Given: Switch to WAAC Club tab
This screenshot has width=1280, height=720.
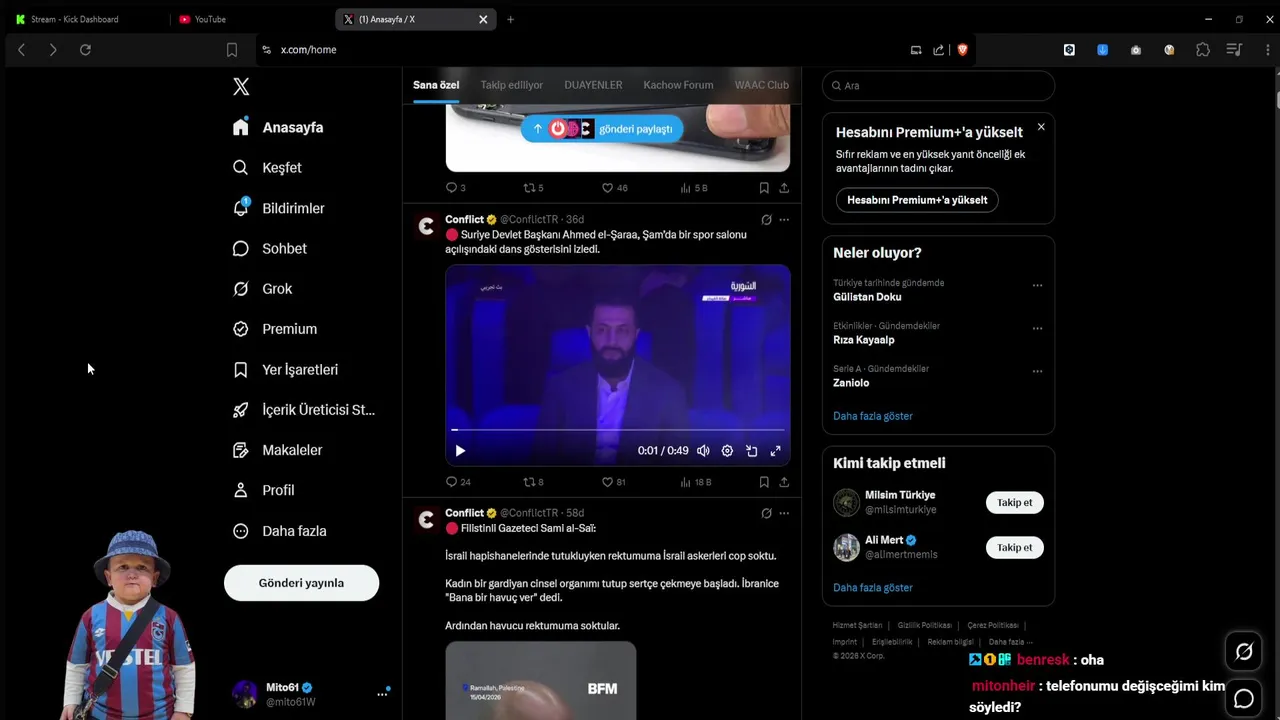Looking at the screenshot, I should (762, 85).
